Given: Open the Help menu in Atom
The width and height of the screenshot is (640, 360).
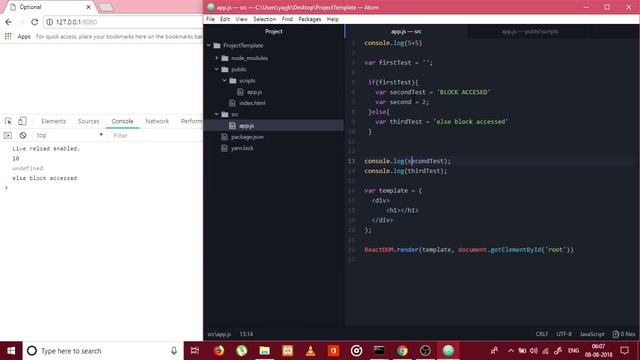Looking at the screenshot, I should coord(333,19).
